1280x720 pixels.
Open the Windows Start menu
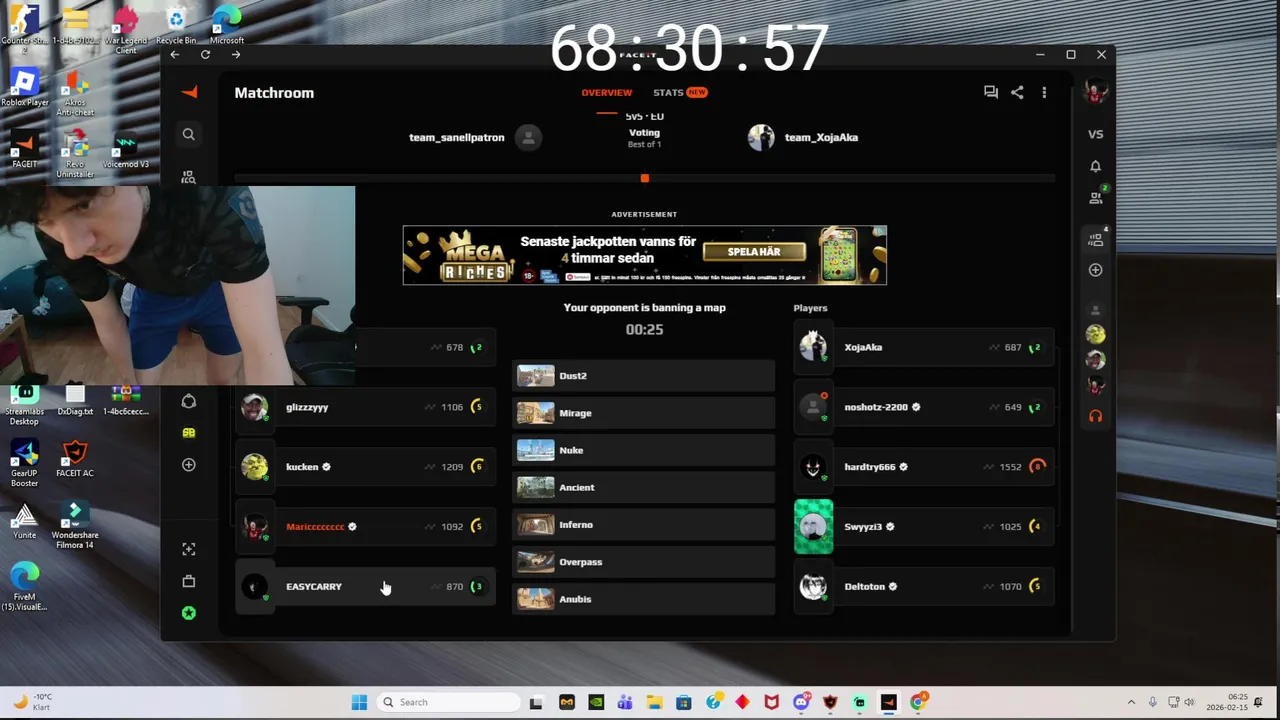point(359,702)
